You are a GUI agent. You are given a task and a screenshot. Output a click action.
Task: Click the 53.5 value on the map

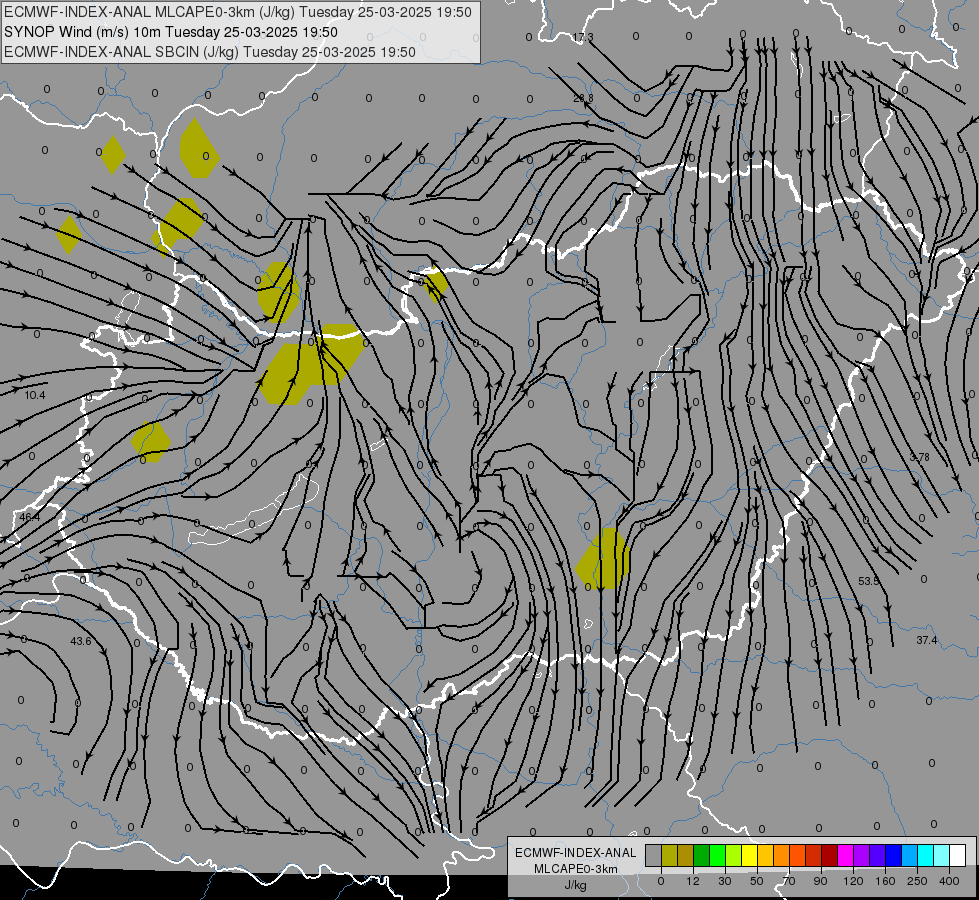click(868, 581)
